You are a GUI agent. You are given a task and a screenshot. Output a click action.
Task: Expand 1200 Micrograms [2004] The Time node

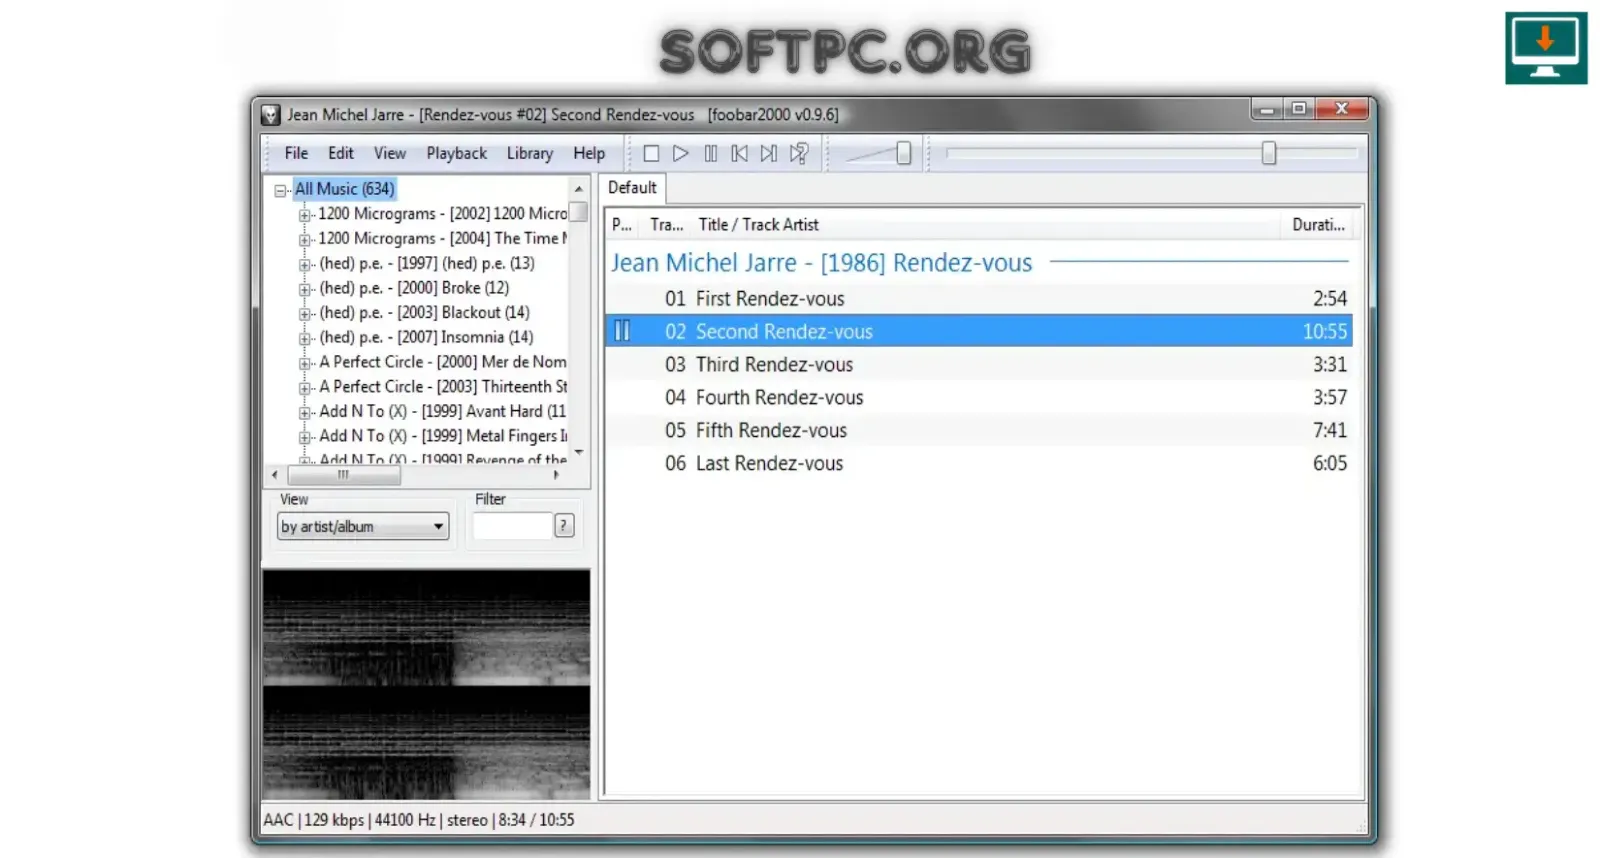[305, 239]
